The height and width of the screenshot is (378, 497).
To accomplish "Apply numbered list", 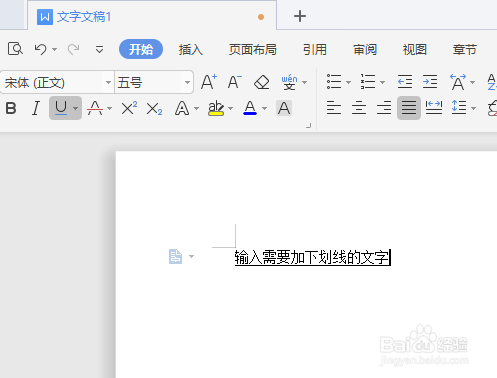I will 368,82.
